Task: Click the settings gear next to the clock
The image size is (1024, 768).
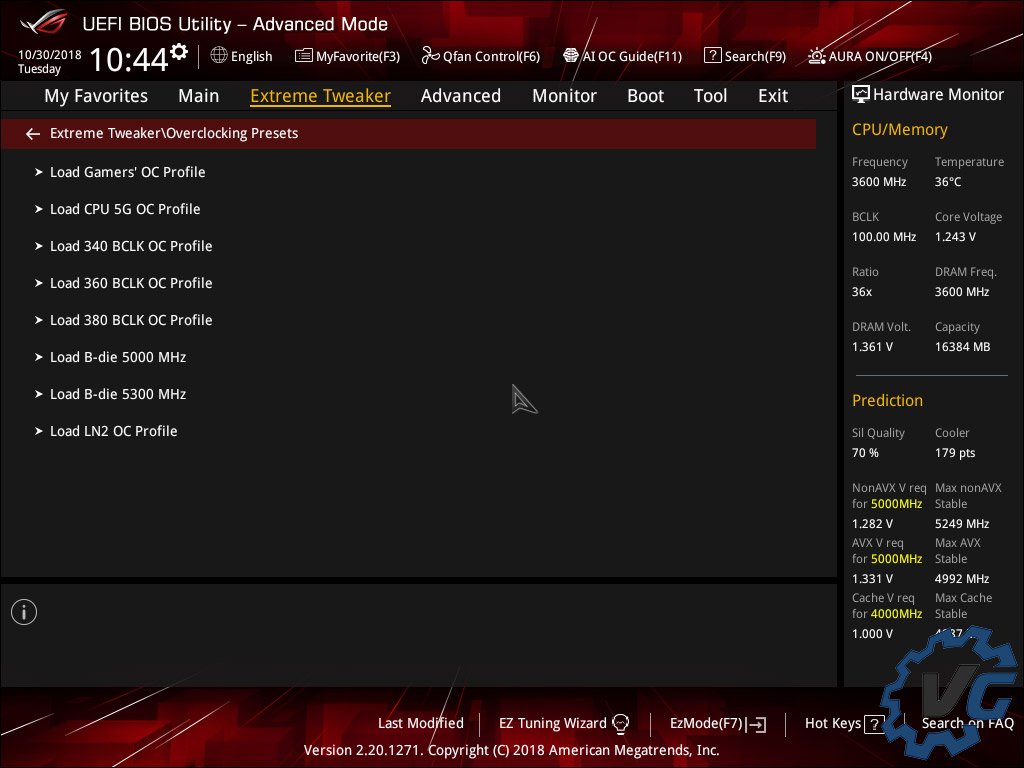Action: [179, 51]
